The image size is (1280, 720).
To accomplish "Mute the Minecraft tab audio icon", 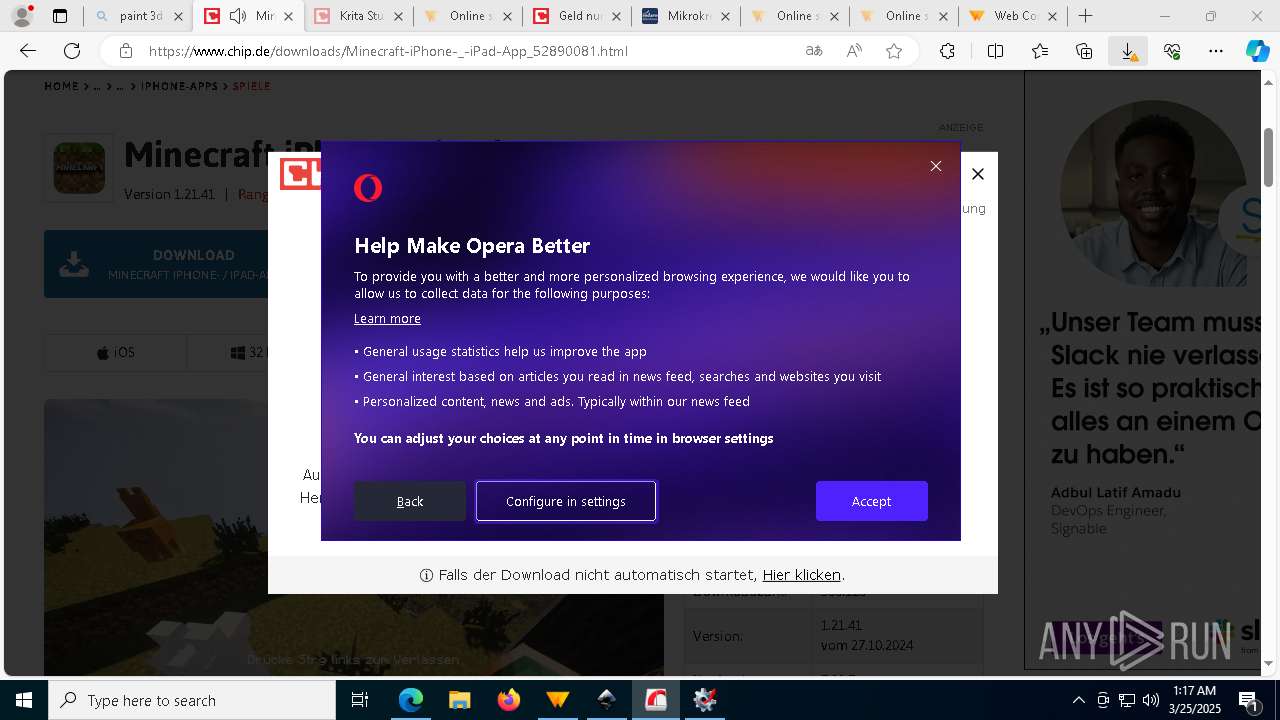I will tap(238, 16).
